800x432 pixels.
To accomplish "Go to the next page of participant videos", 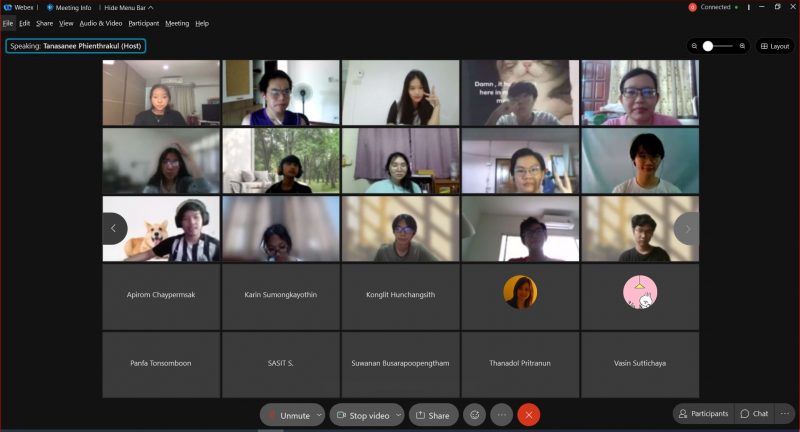I will 687,229.
